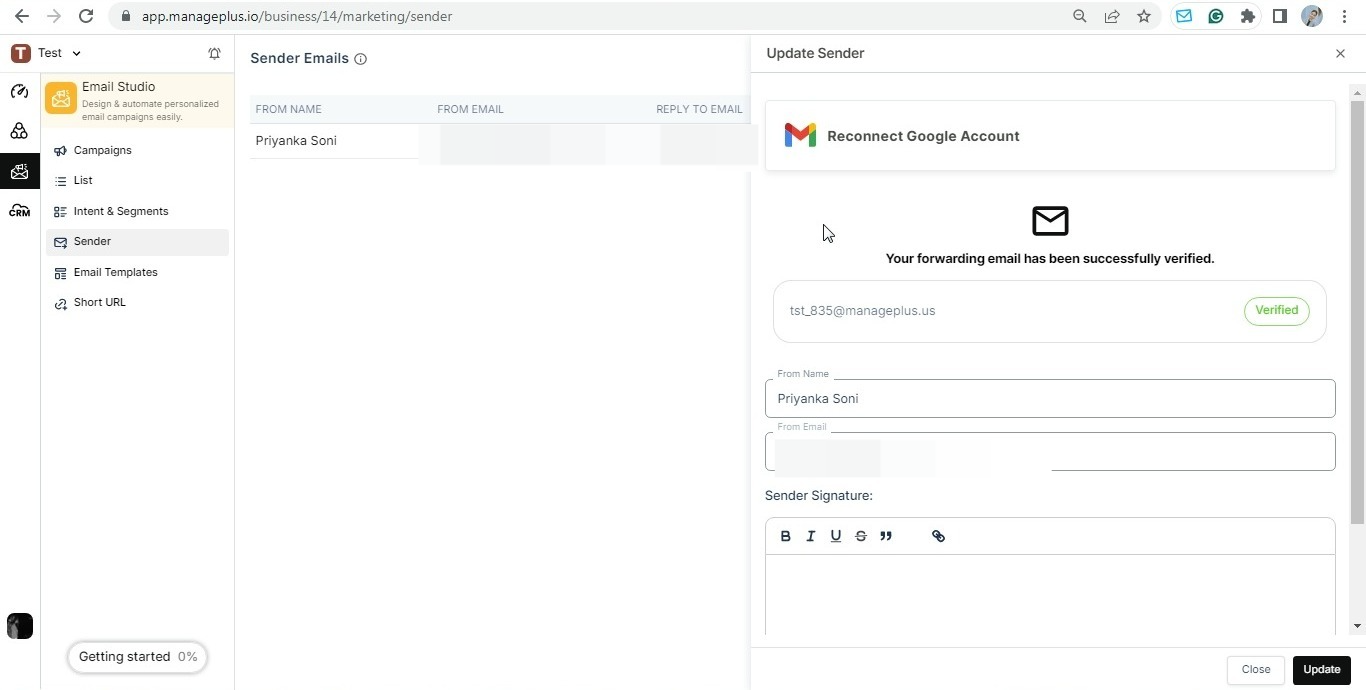Screen dimensions: 1366x690
Task: Click the Getting started progress pill
Action: (x=138, y=657)
